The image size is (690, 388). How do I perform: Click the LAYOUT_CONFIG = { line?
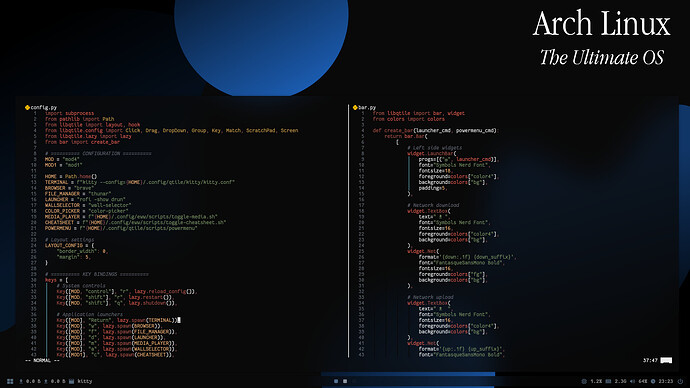pos(70,245)
